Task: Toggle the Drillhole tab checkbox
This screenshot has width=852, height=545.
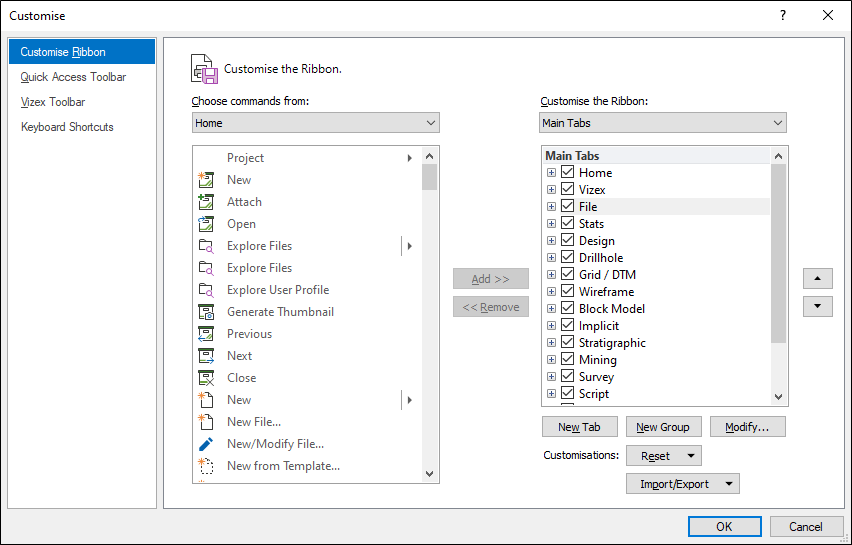Action: (567, 257)
